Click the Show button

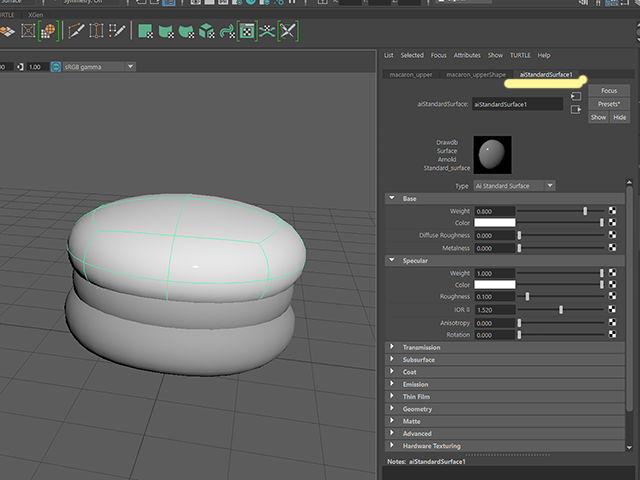[598, 117]
